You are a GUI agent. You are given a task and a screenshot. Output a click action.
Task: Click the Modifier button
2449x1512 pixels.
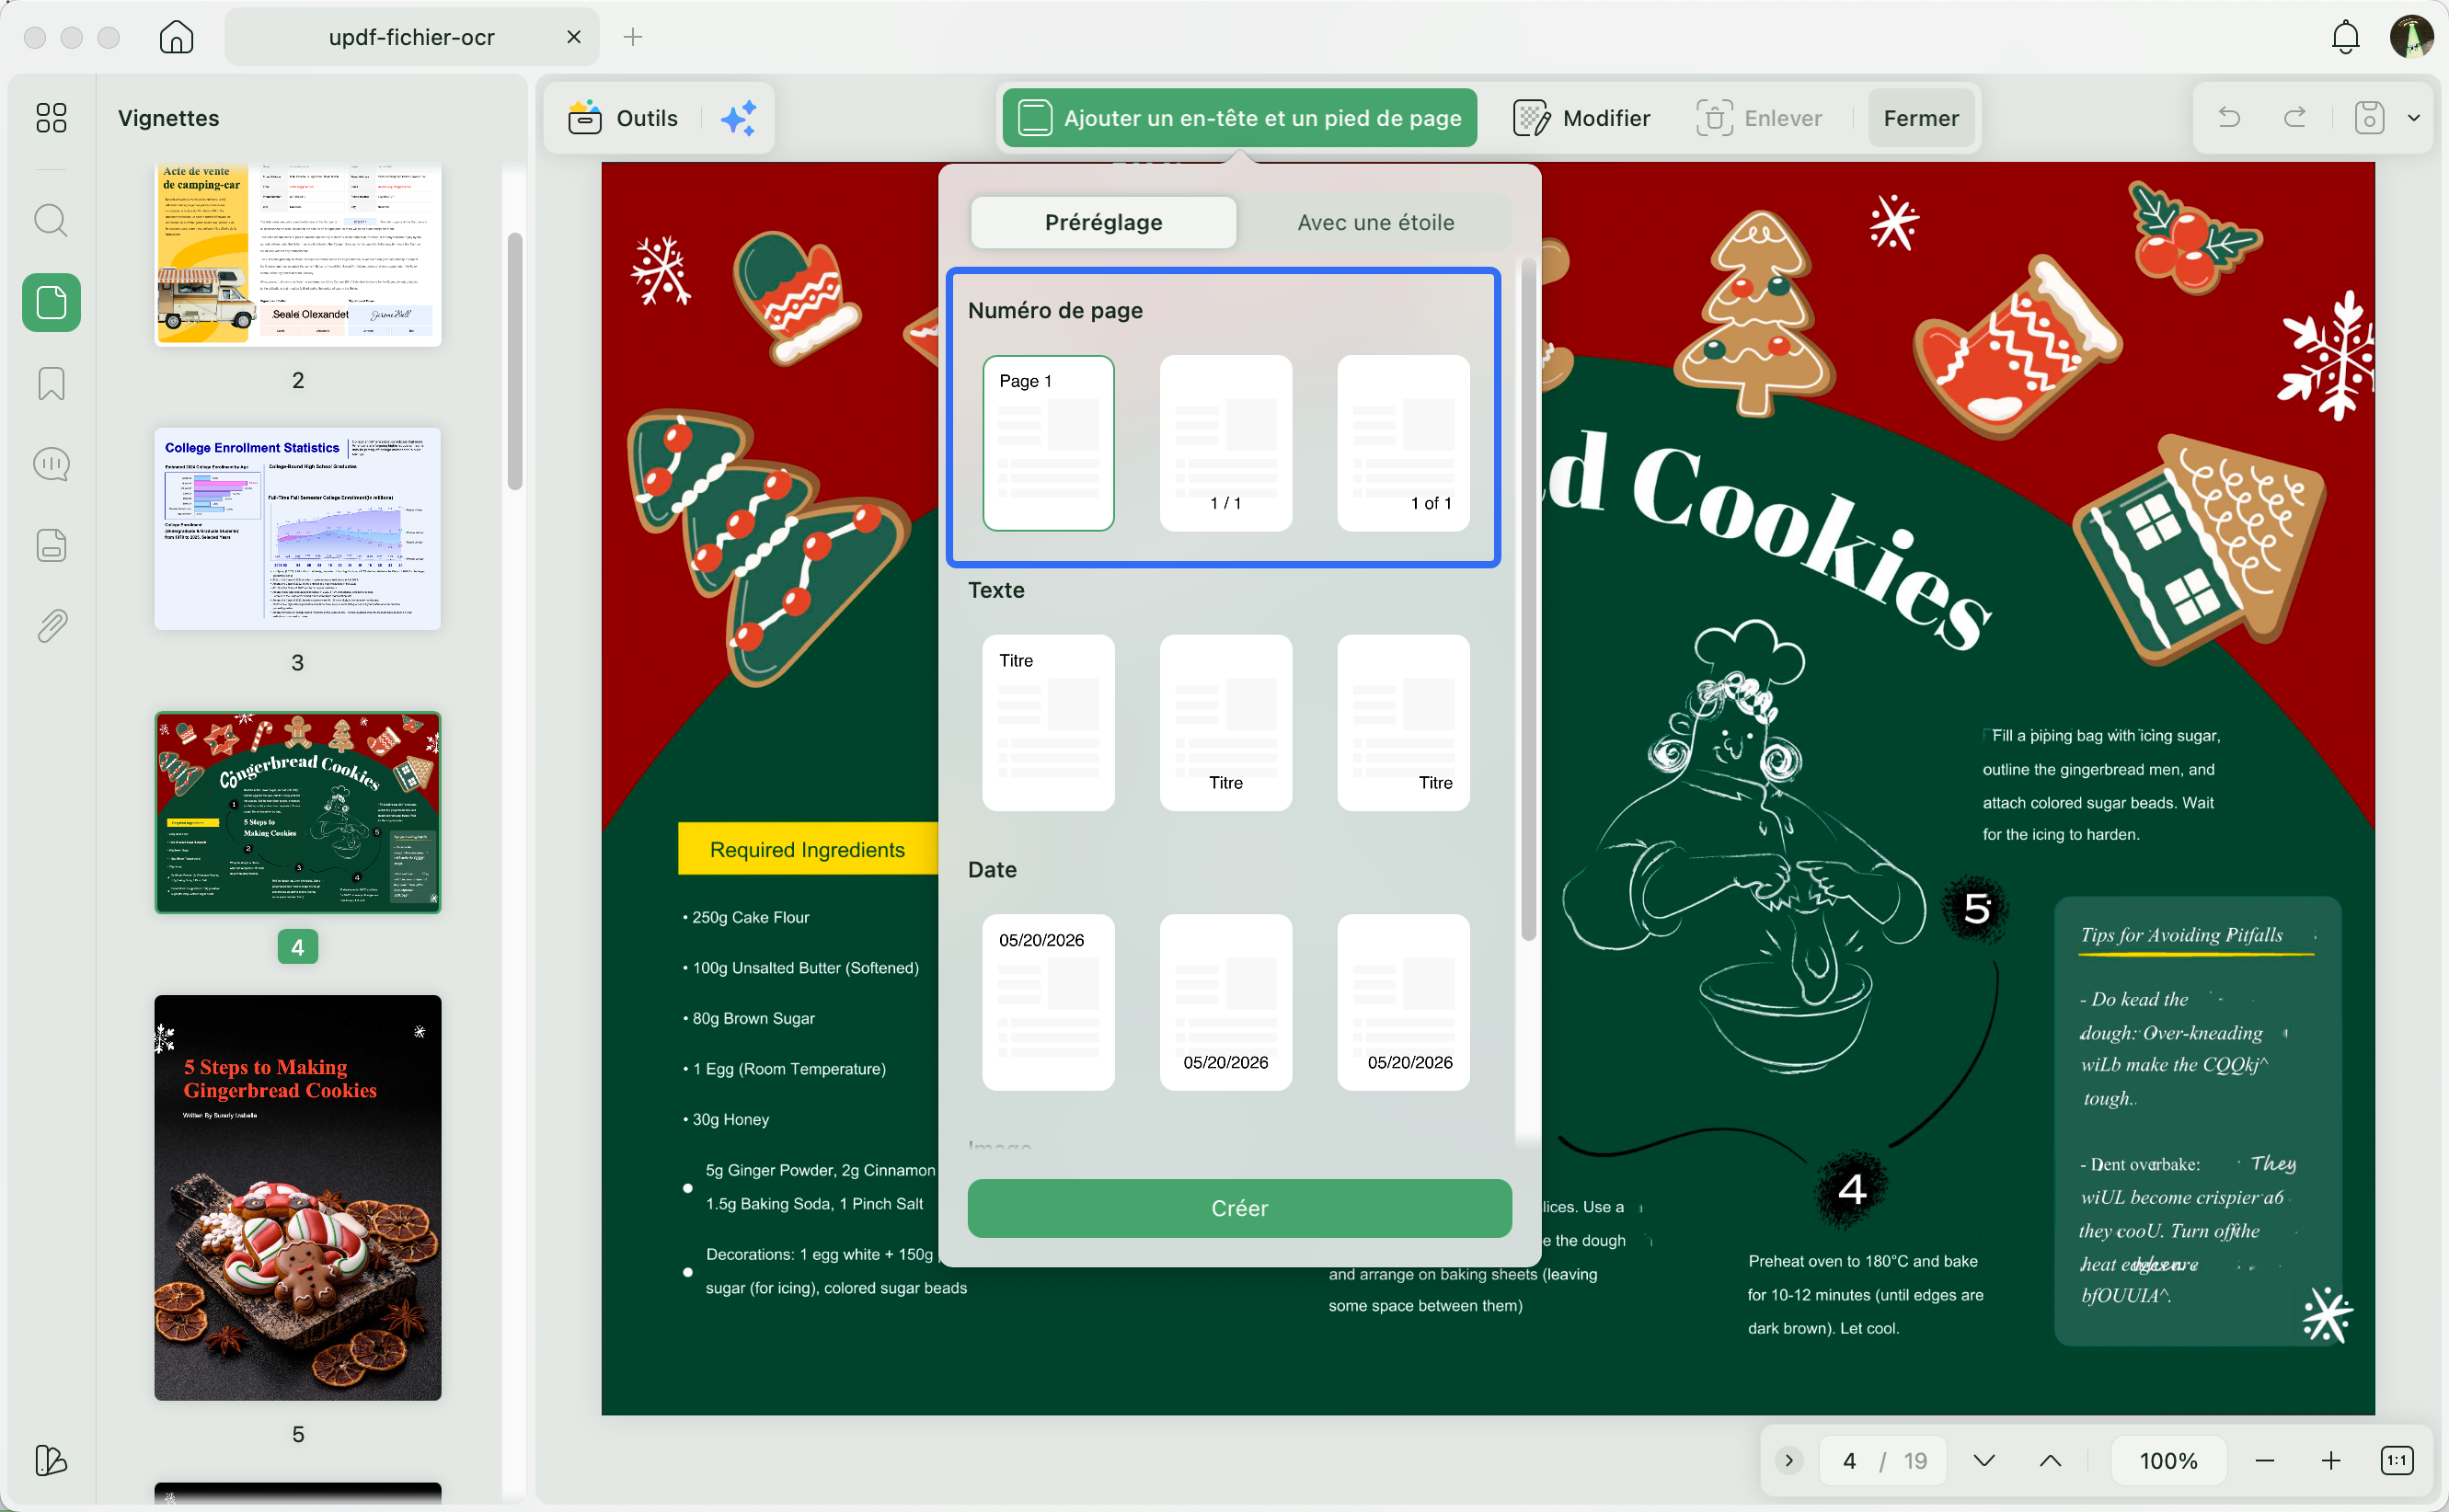tap(1582, 118)
